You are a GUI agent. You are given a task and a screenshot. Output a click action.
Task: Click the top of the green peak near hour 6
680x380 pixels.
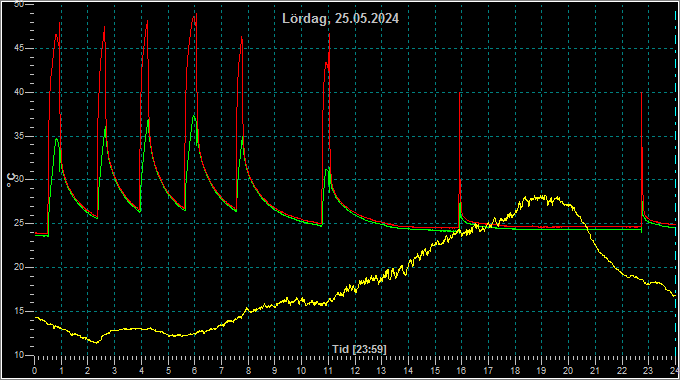[193, 115]
